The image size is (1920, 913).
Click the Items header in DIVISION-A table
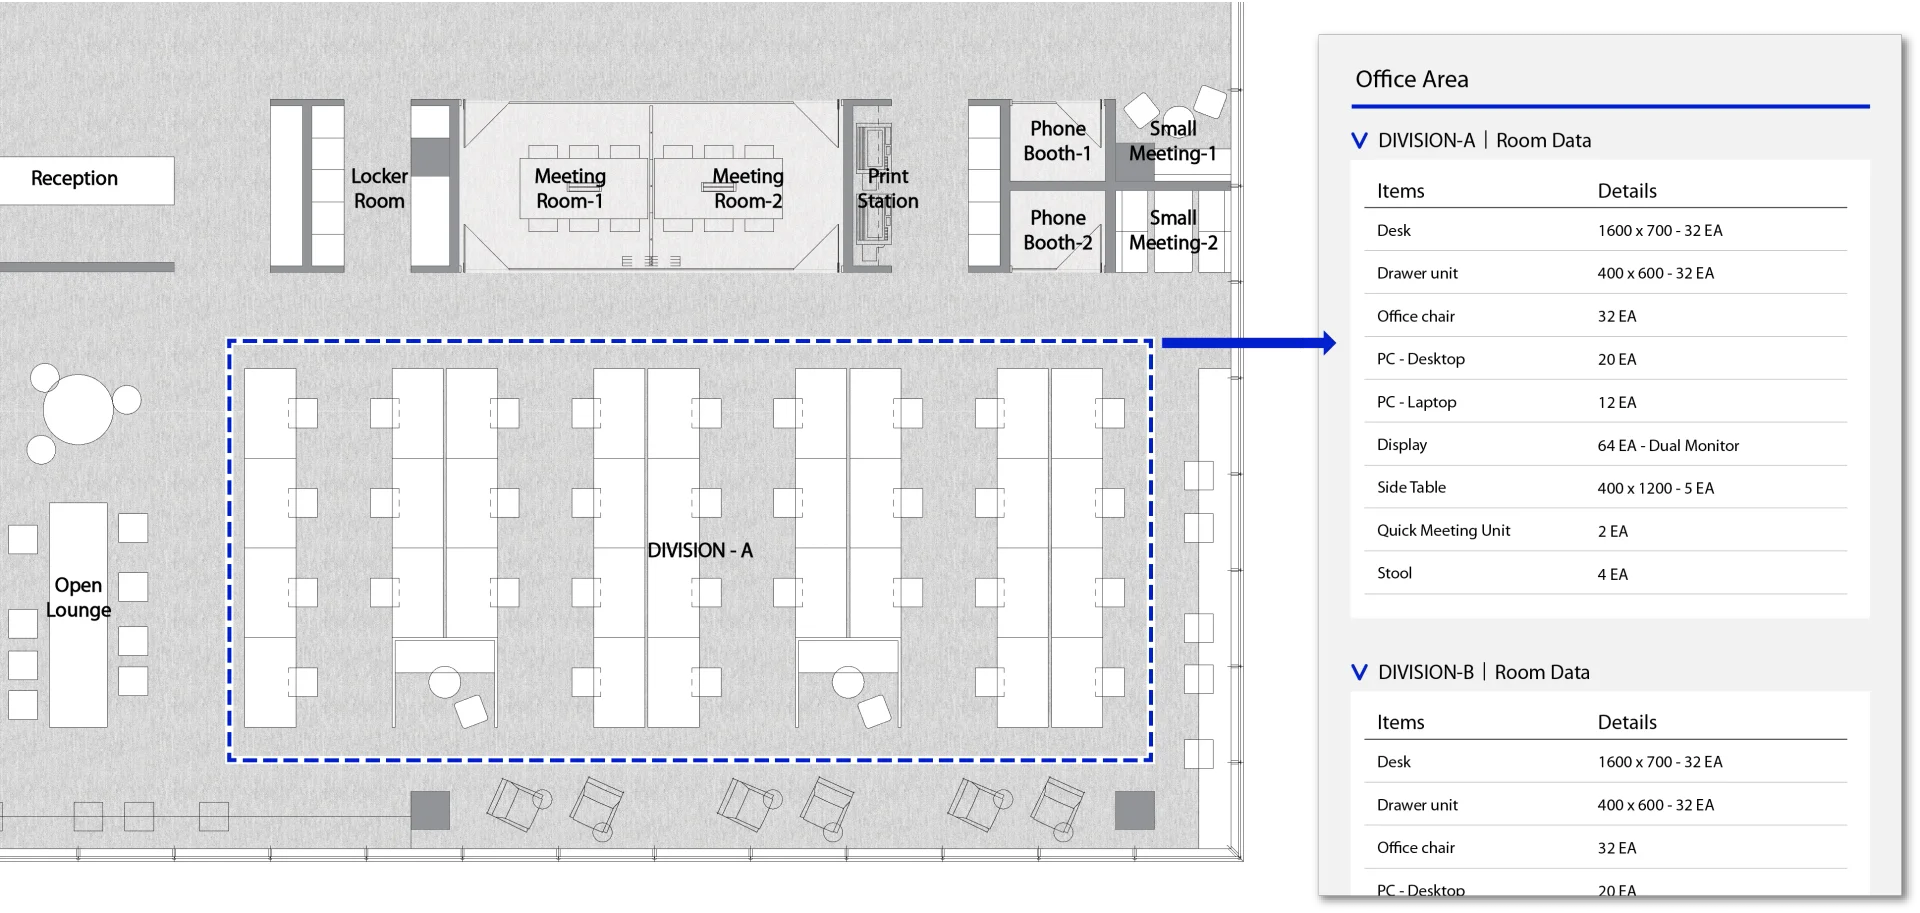point(1400,191)
